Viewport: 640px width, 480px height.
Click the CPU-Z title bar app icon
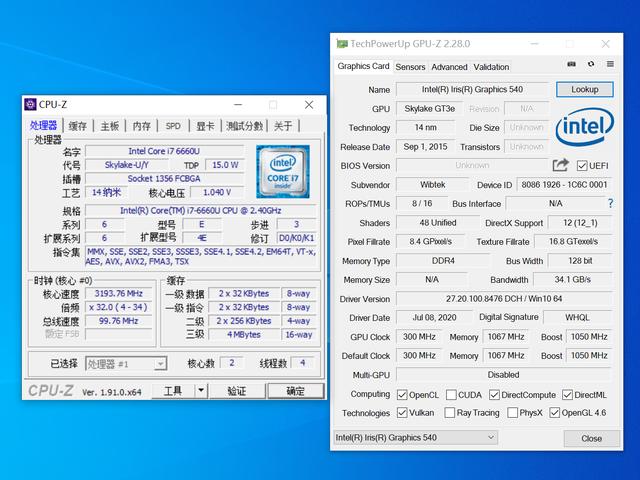(x=30, y=104)
